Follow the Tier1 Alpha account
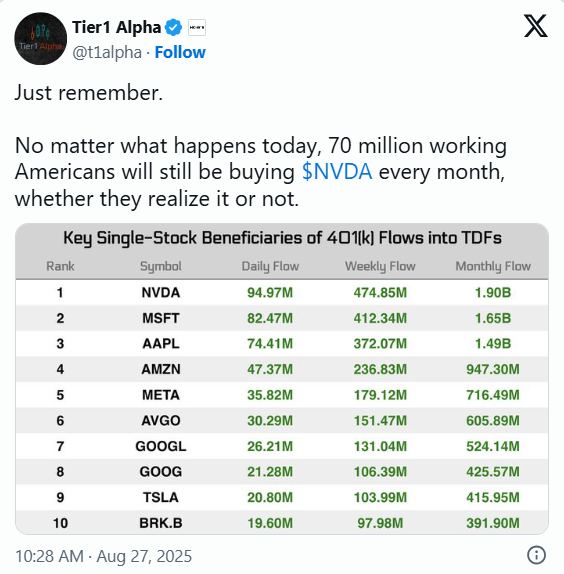 180,52
